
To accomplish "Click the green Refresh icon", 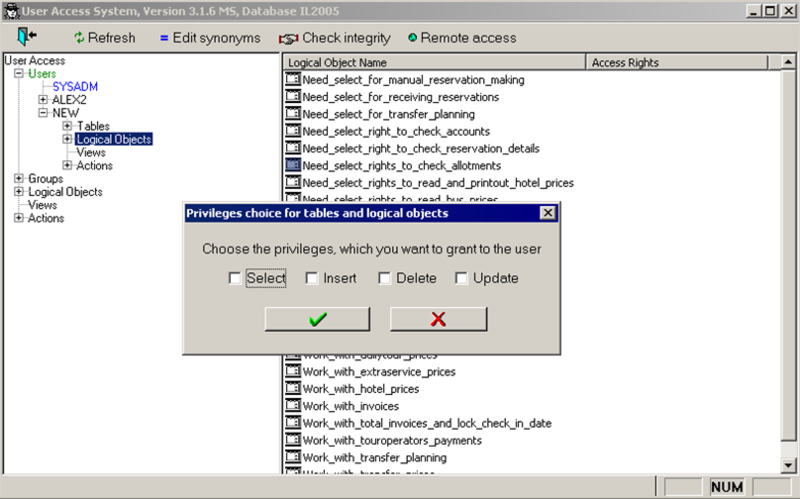I will pos(80,38).
